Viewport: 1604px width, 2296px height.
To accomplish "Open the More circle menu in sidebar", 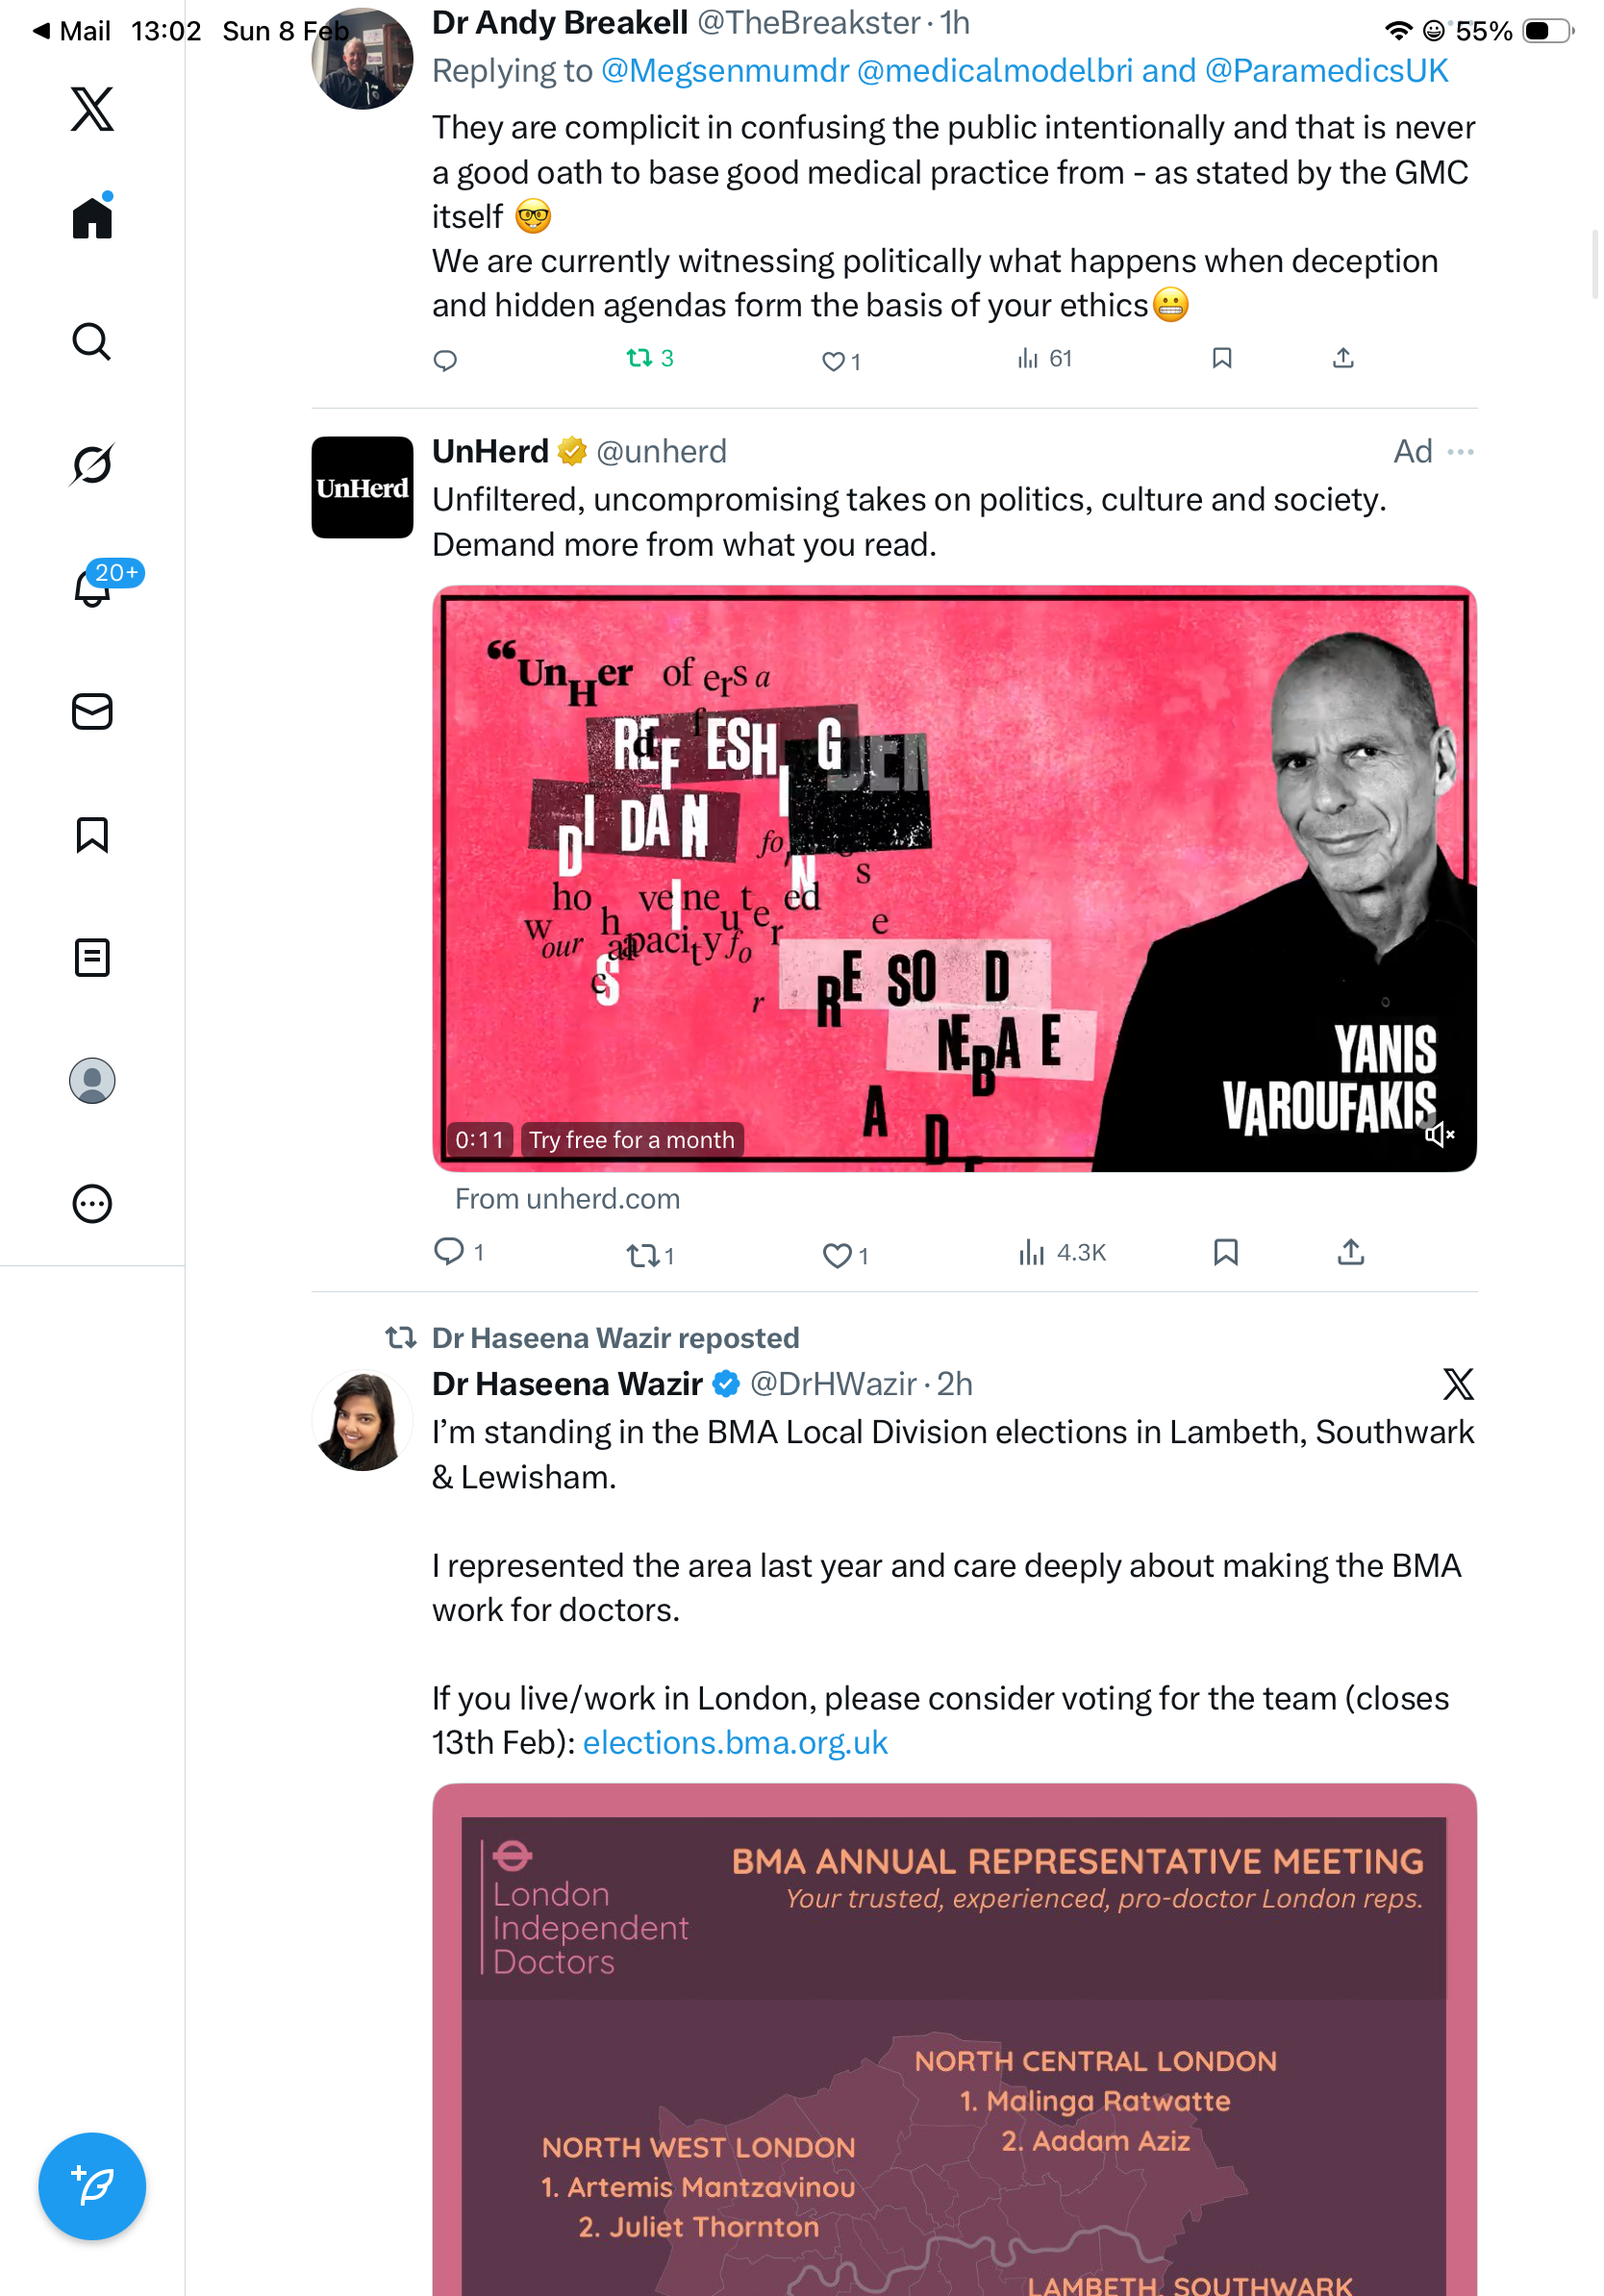I will point(92,1203).
